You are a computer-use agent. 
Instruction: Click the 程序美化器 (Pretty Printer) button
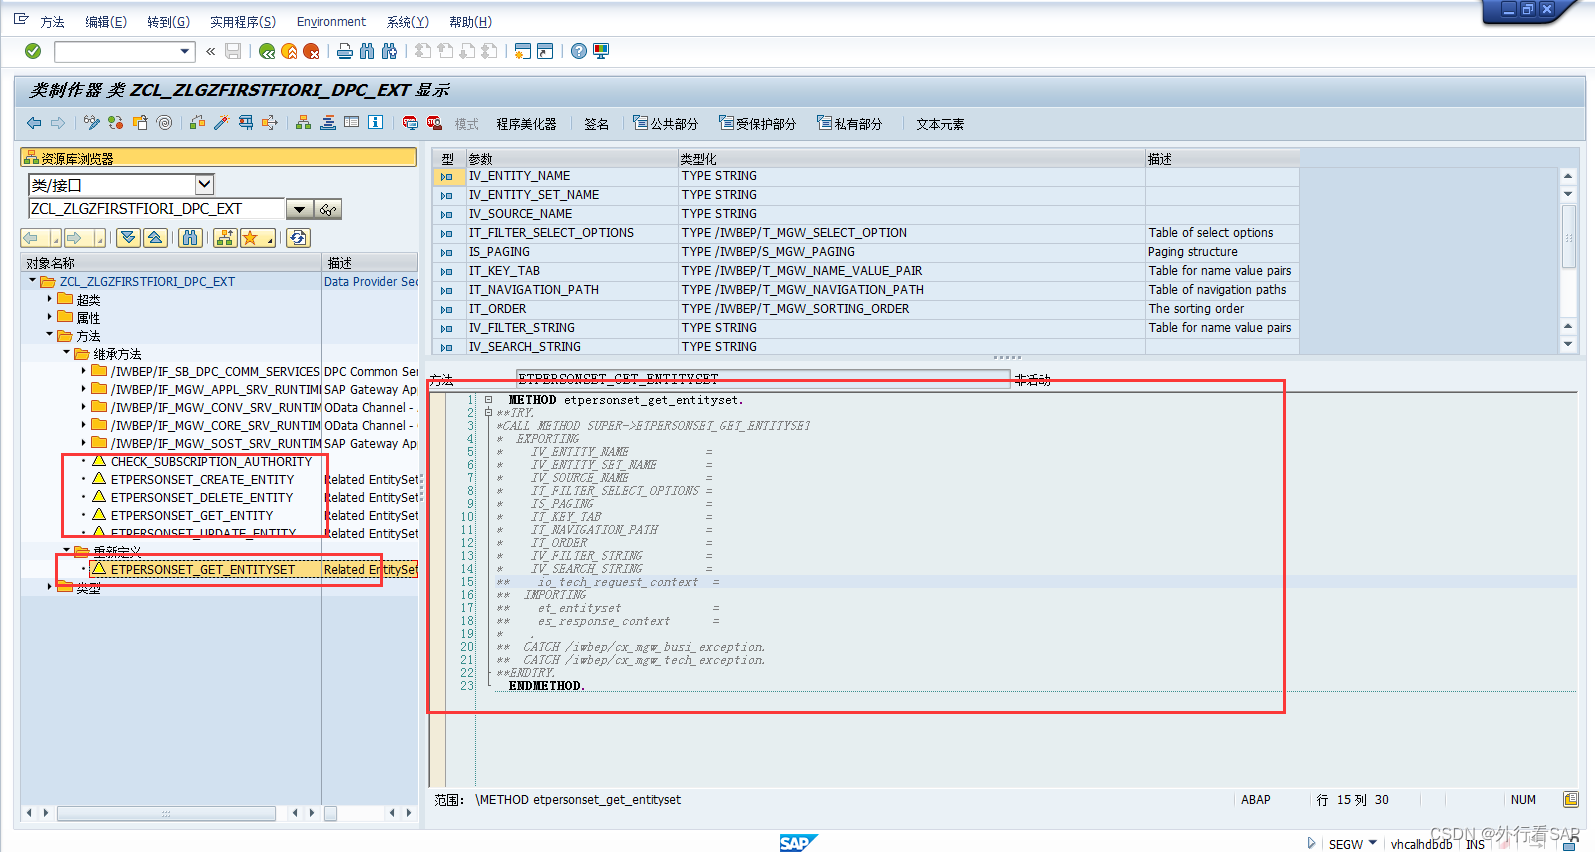[526, 124]
